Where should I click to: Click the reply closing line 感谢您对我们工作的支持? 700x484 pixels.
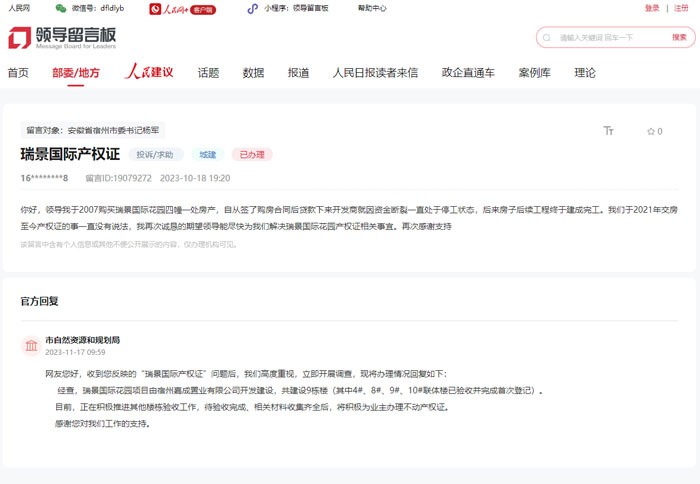[103, 424]
